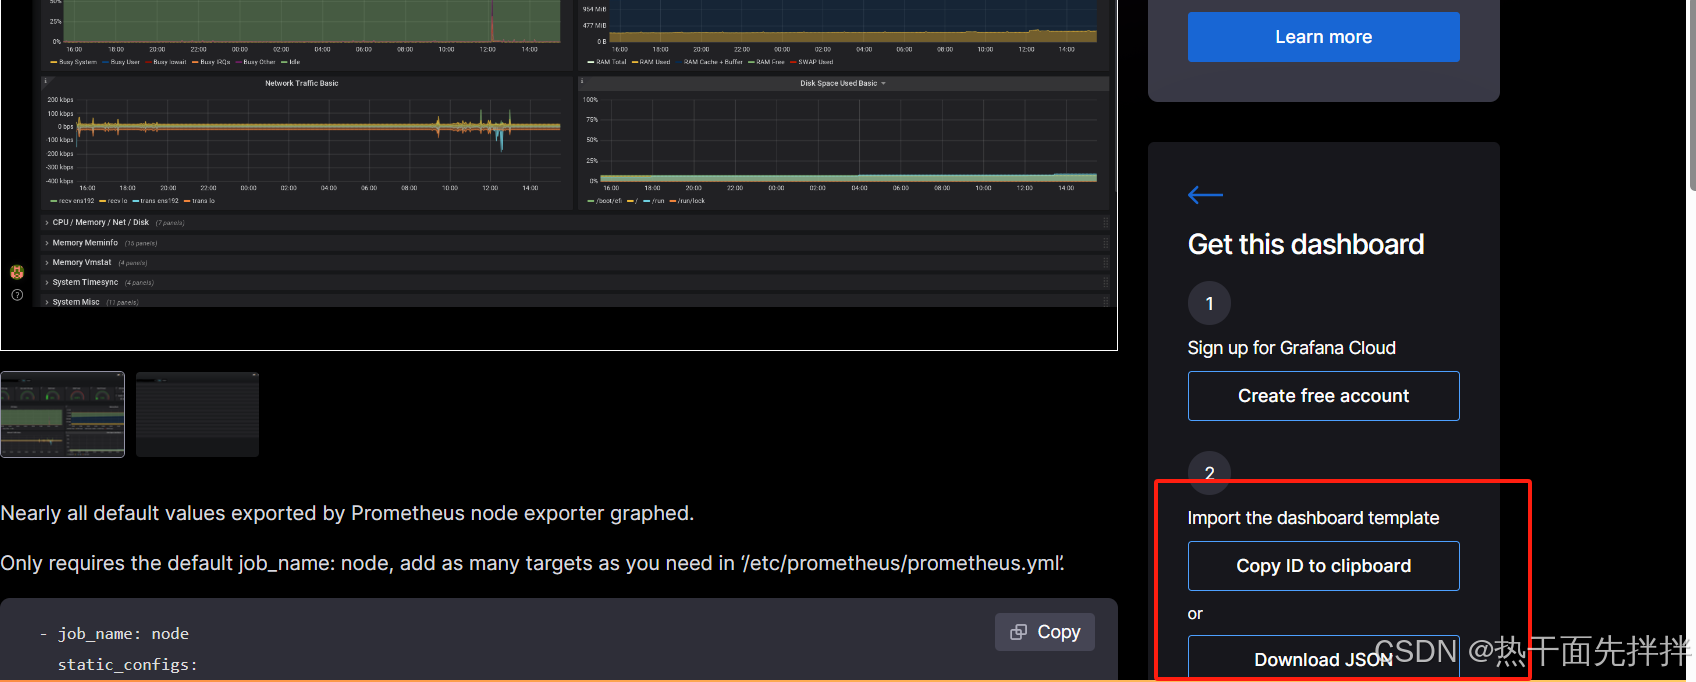
Task: Expand the CPU / Memory / Net / Disk row
Action: (47, 223)
